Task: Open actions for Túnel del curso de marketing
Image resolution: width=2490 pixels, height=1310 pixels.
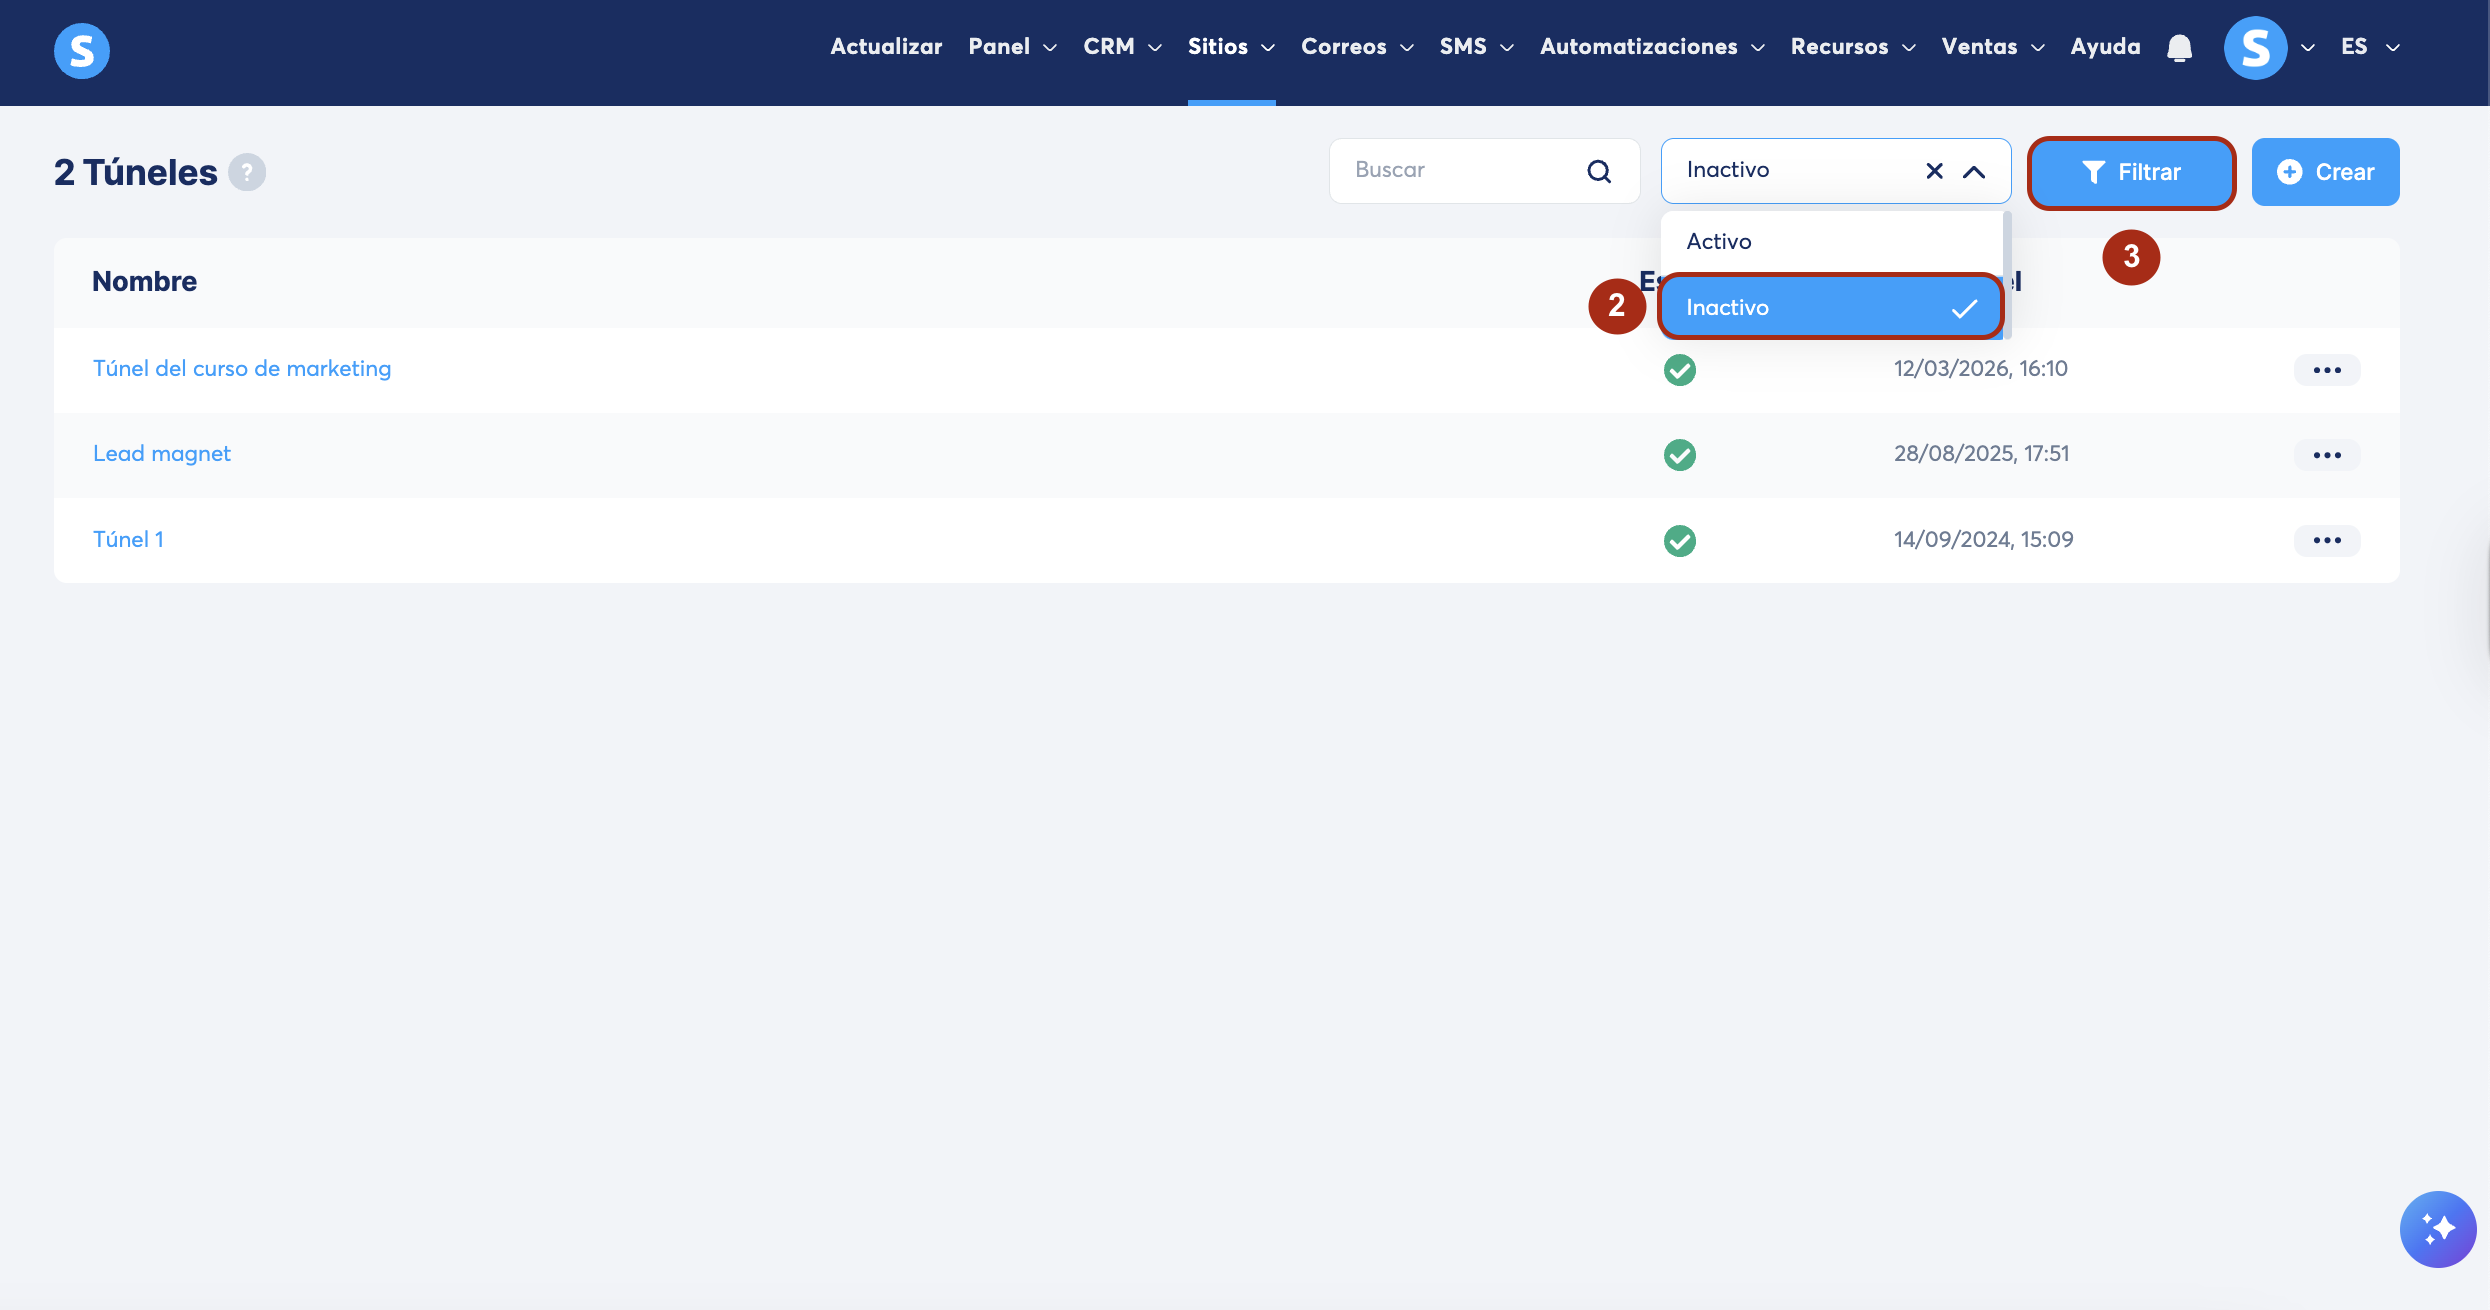Action: 2326,370
